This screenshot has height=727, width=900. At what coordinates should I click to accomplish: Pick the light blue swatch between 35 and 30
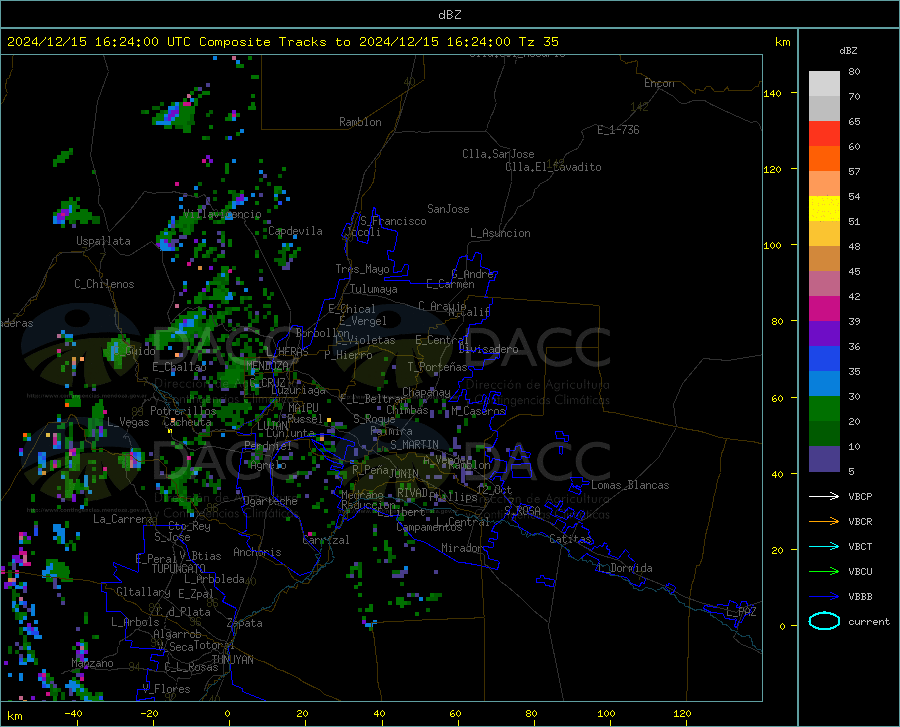tap(824, 384)
